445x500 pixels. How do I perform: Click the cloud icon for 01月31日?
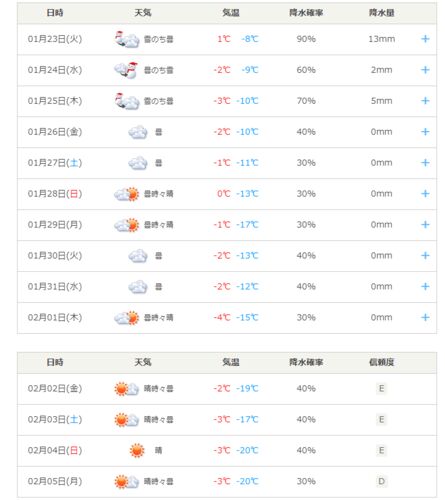pyautogui.click(x=138, y=287)
